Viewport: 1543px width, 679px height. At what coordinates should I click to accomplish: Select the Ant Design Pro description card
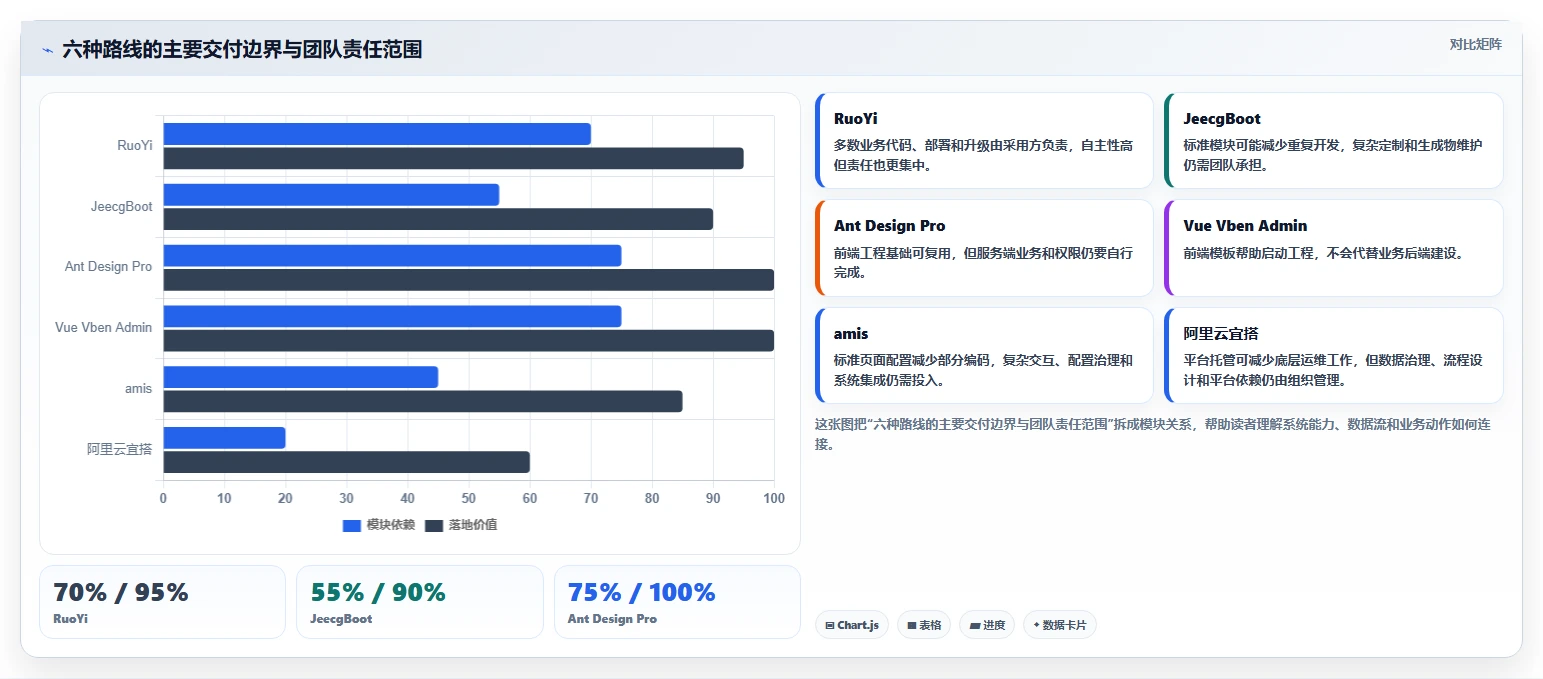point(985,248)
